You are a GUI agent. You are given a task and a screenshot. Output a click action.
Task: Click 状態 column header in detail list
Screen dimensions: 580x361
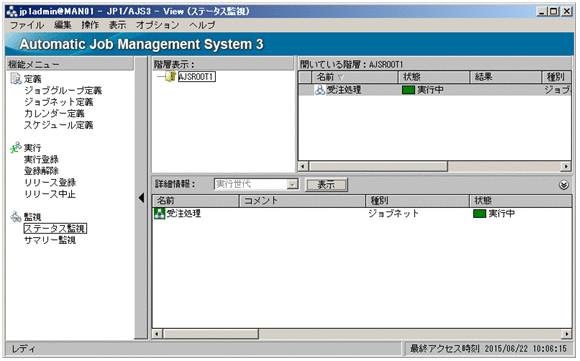pos(521,200)
